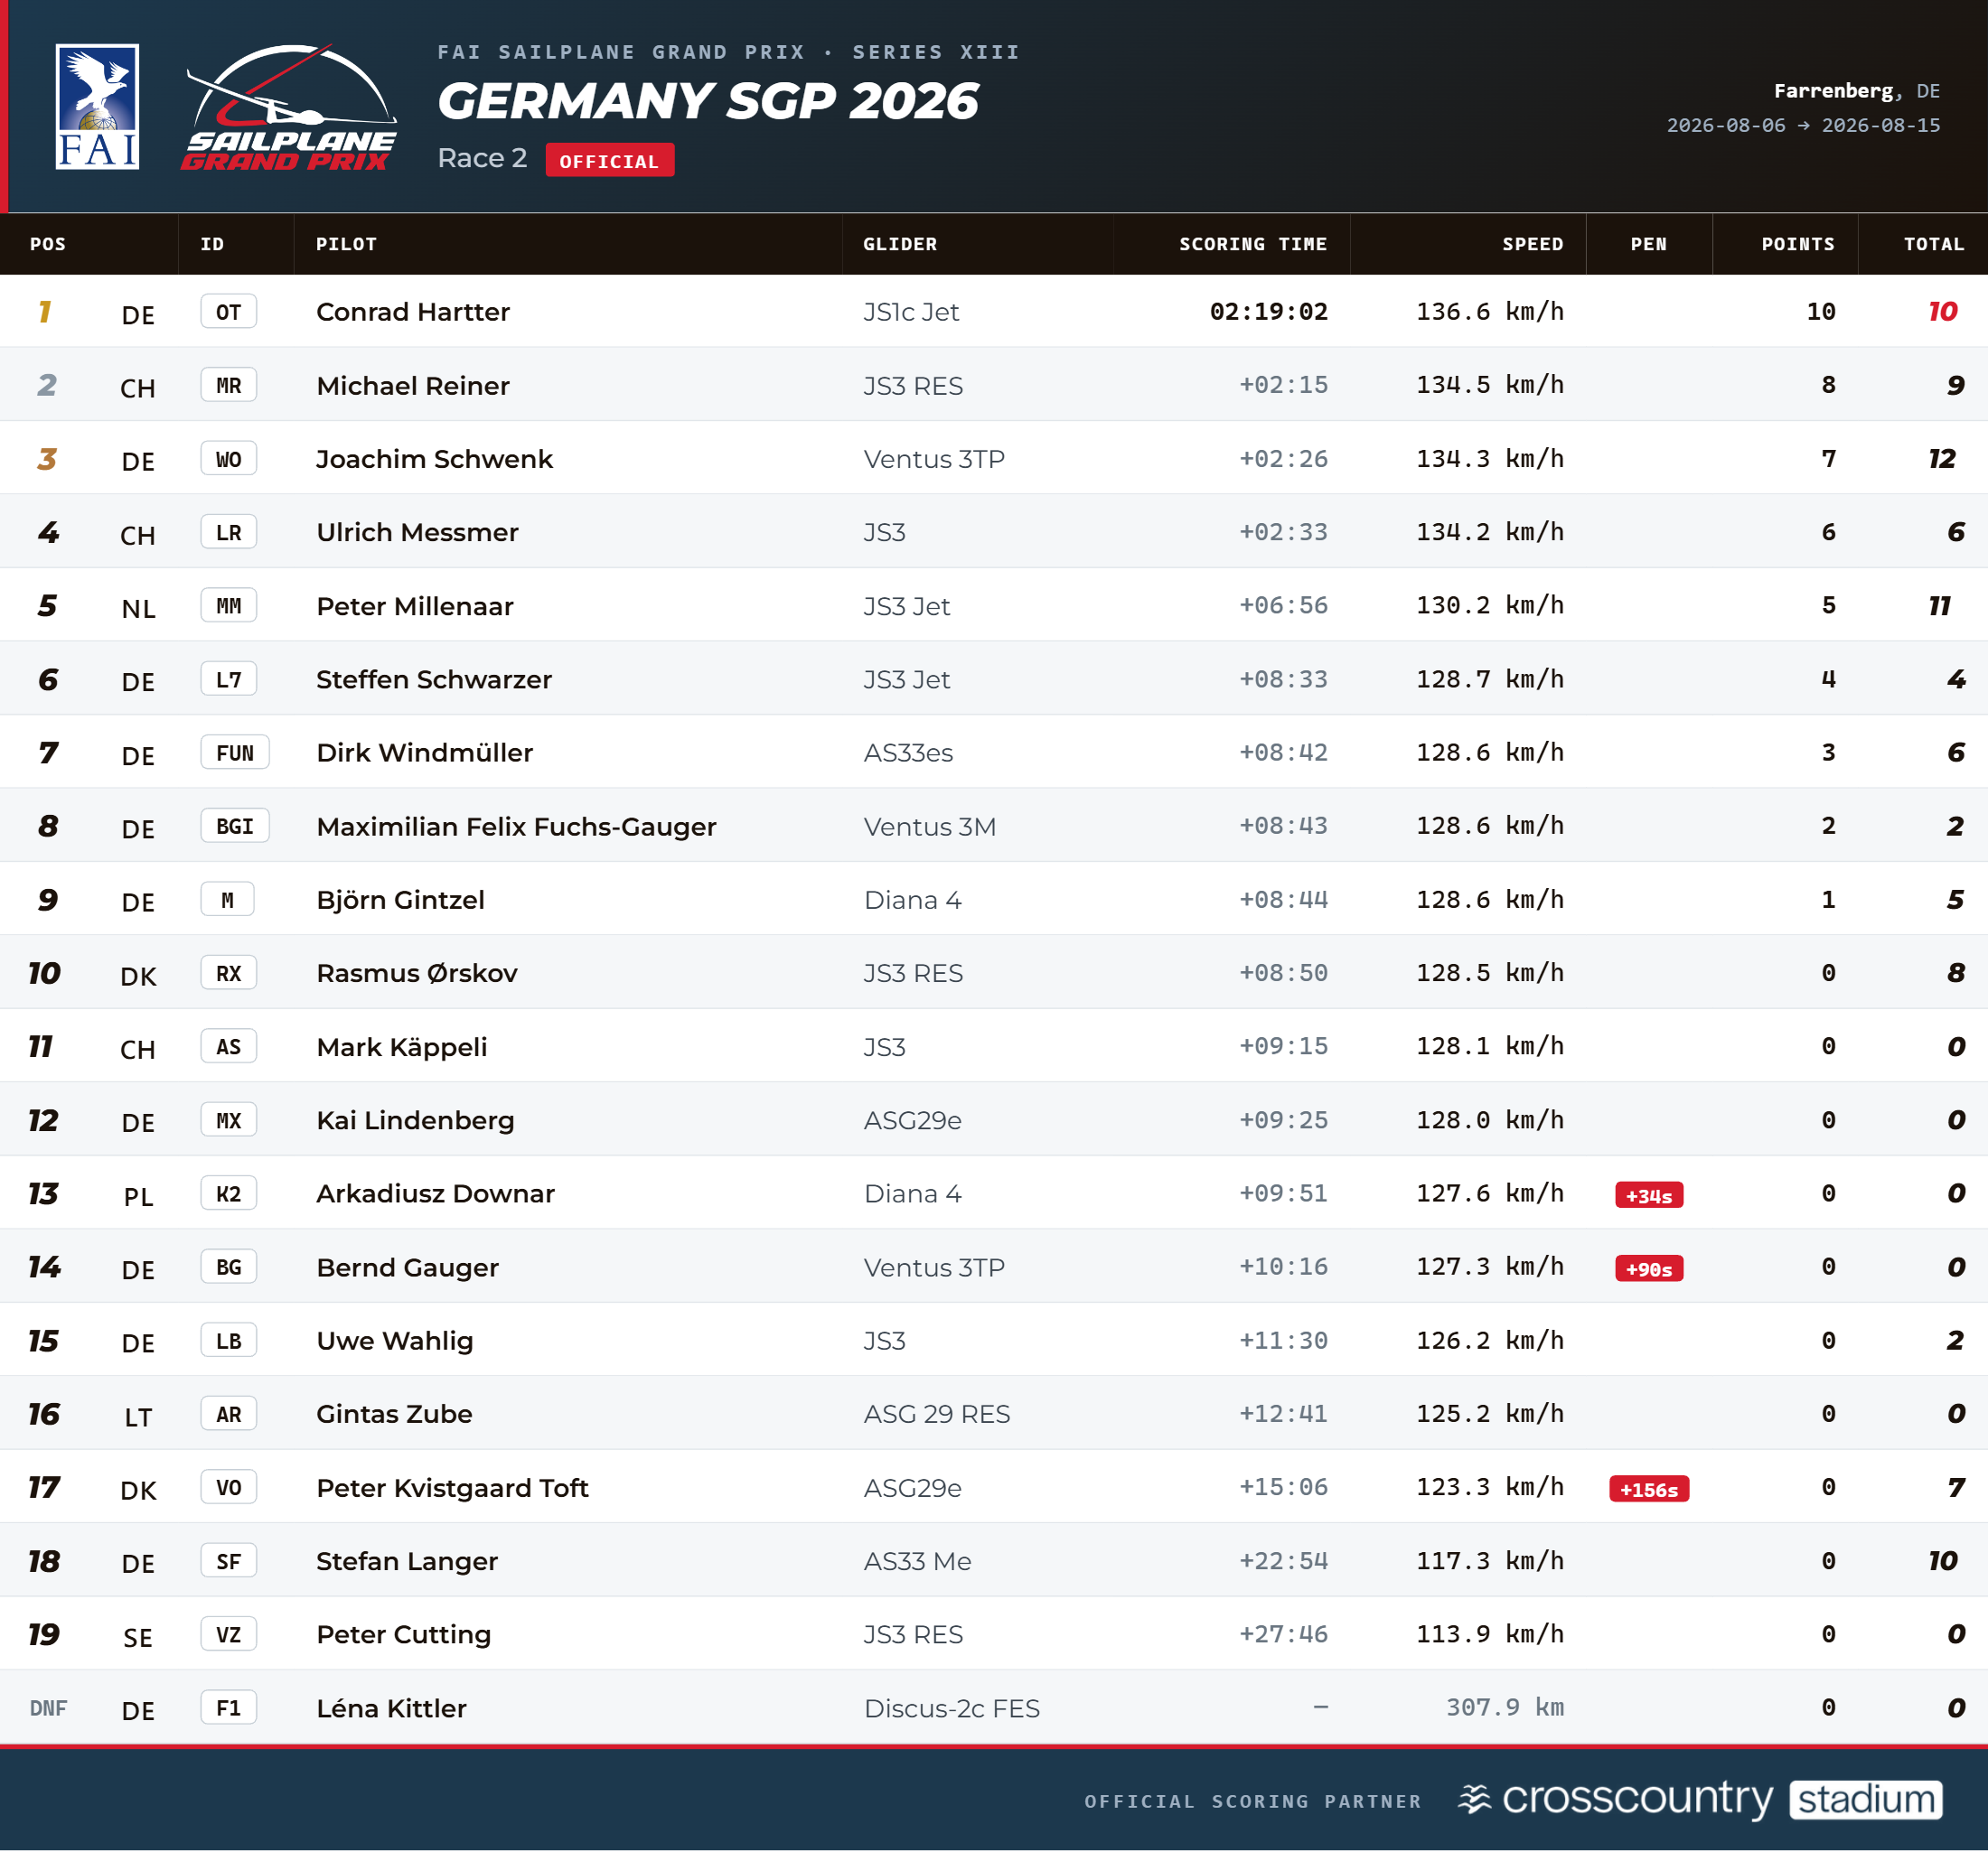
Task: Open pilot Uwe Wahlig
Action: (x=395, y=1341)
